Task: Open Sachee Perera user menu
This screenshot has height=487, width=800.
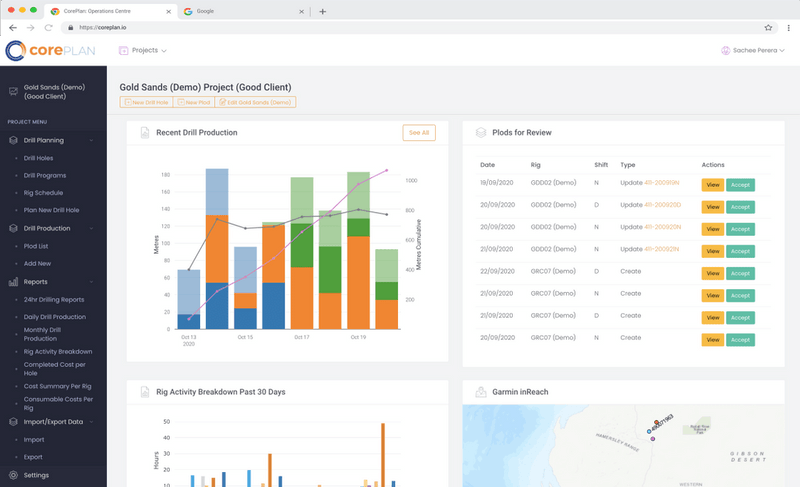Action: pos(753,50)
